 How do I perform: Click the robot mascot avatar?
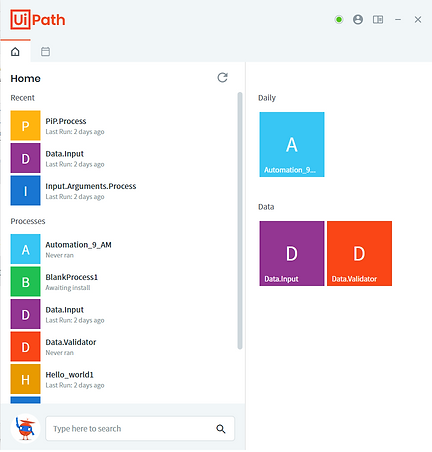pos(25,428)
